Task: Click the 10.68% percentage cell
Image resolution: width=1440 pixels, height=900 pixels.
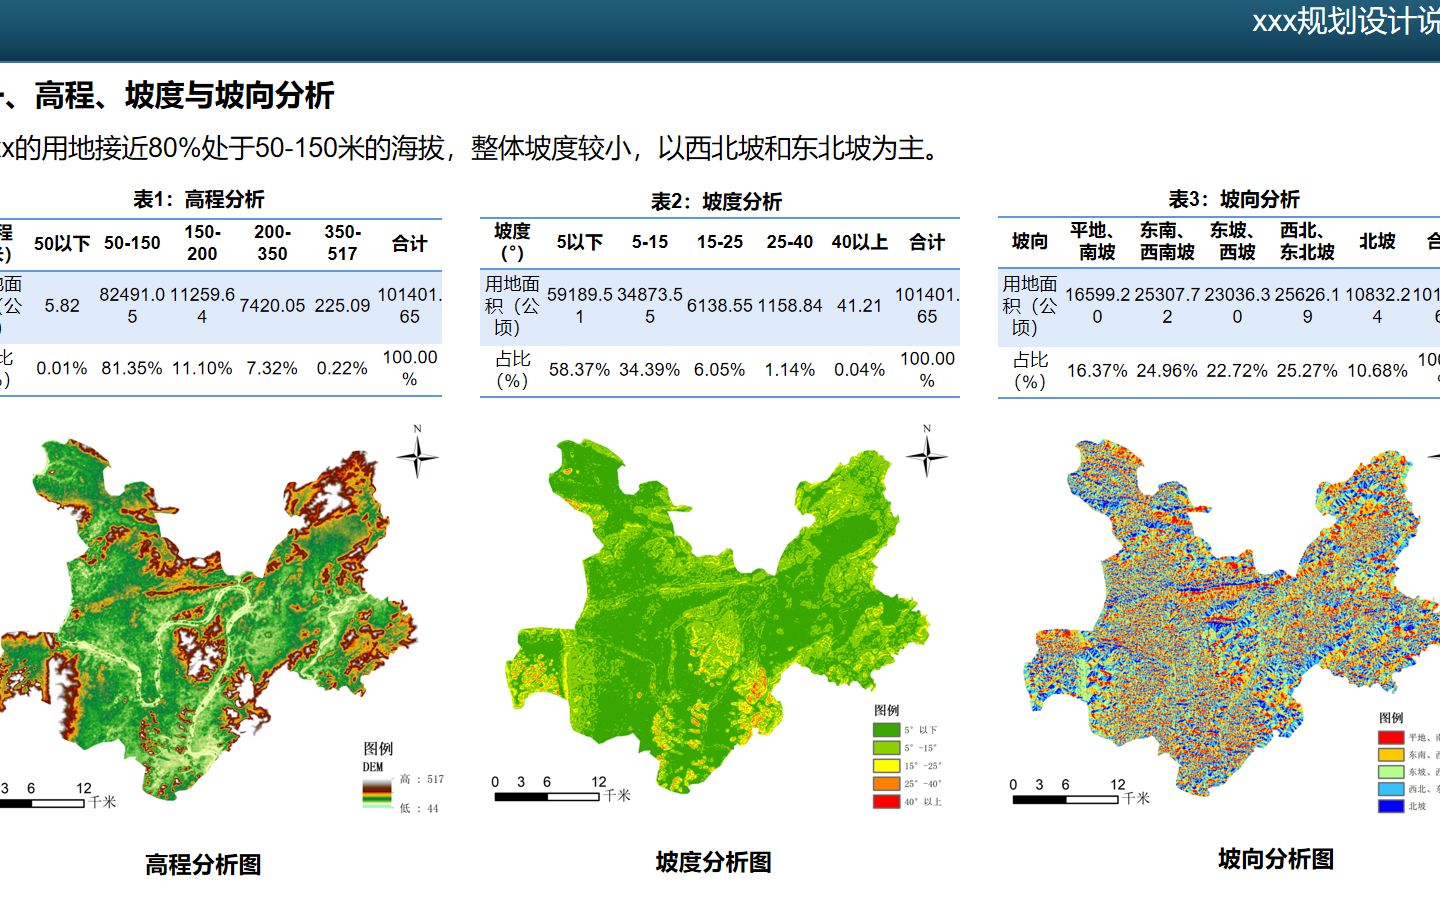Action: point(1377,371)
